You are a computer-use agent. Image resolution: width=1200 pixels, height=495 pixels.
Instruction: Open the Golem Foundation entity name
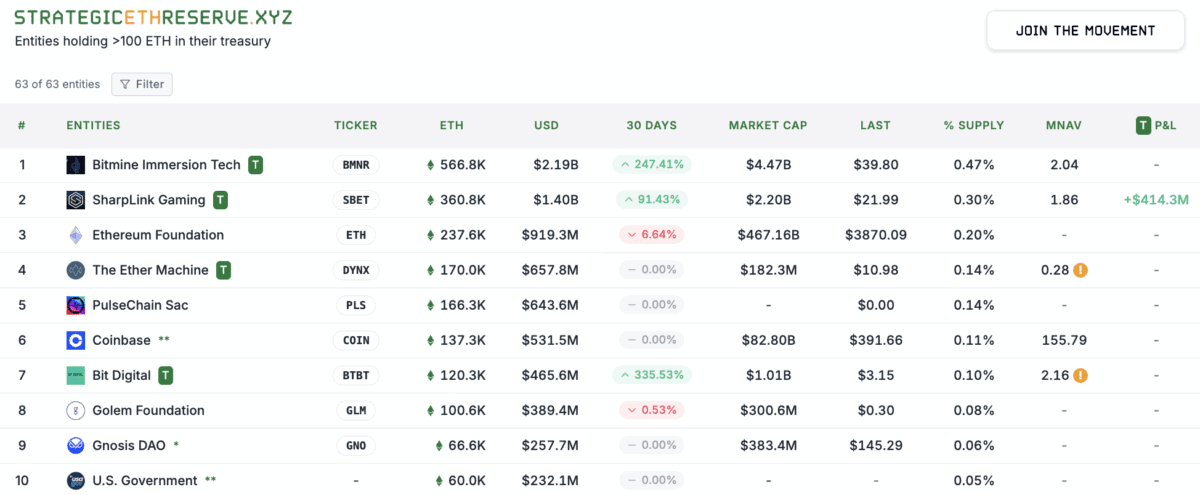click(x=148, y=410)
